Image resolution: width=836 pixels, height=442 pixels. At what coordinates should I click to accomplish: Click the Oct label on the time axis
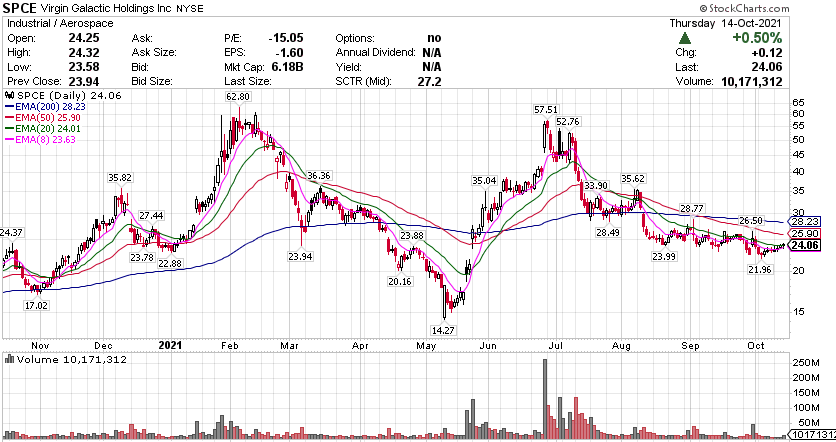[x=755, y=345]
